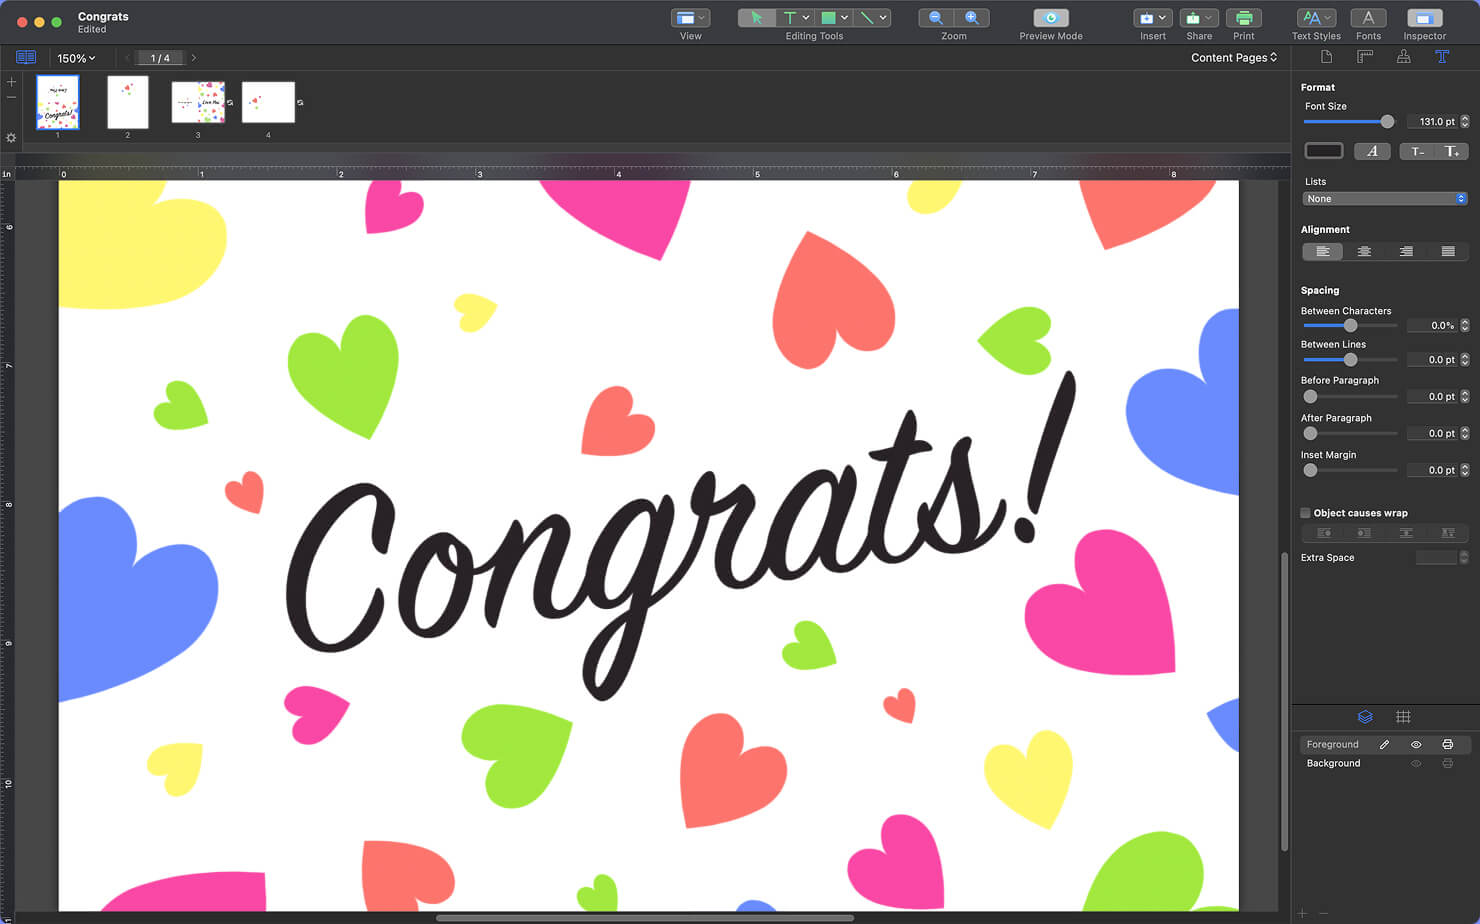The image size is (1480, 924).
Task: Toggle the Inspector panel
Action: point(1424,18)
